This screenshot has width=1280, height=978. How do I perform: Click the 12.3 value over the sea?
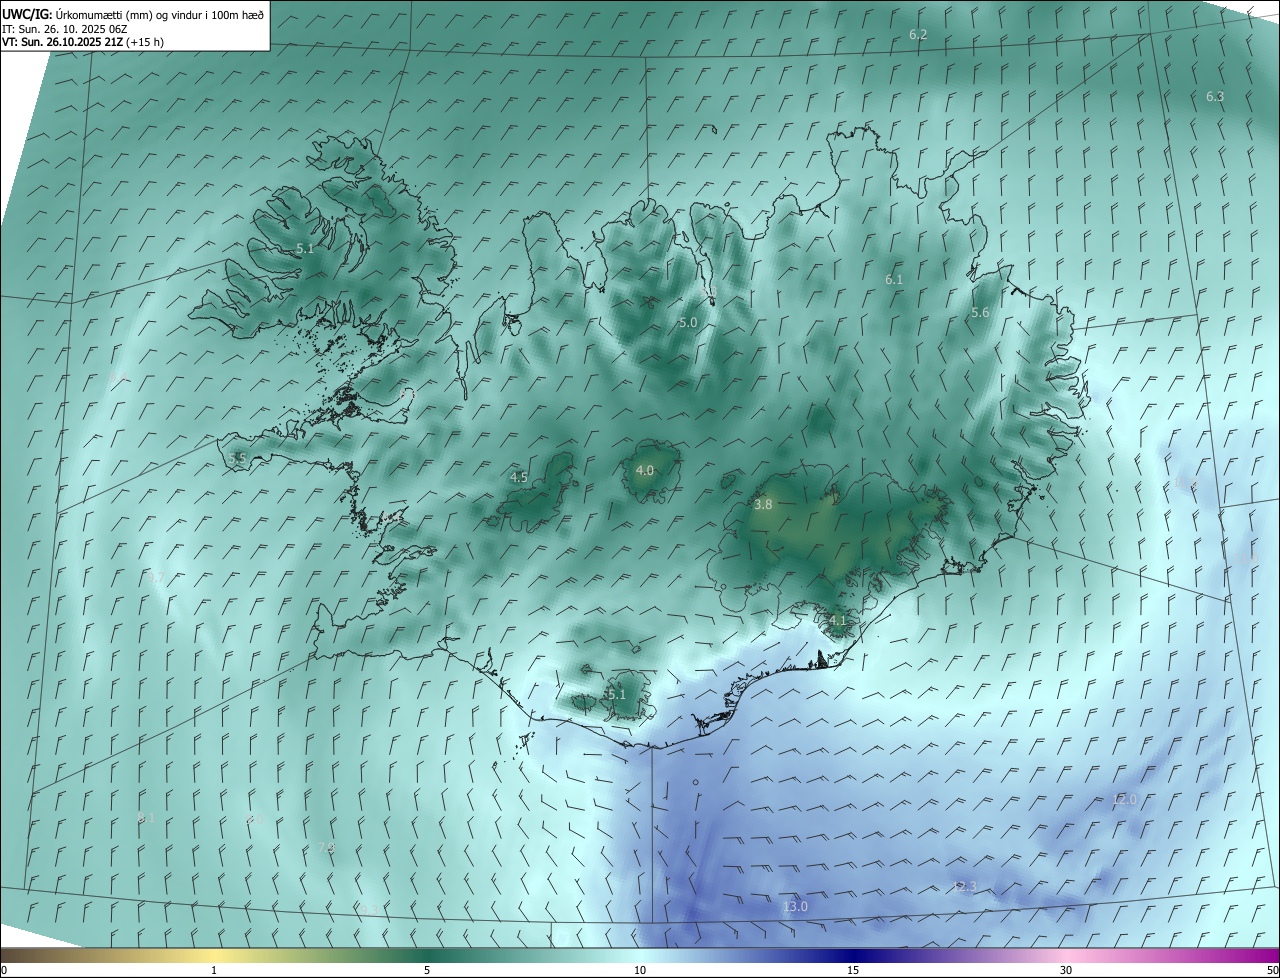963,887
